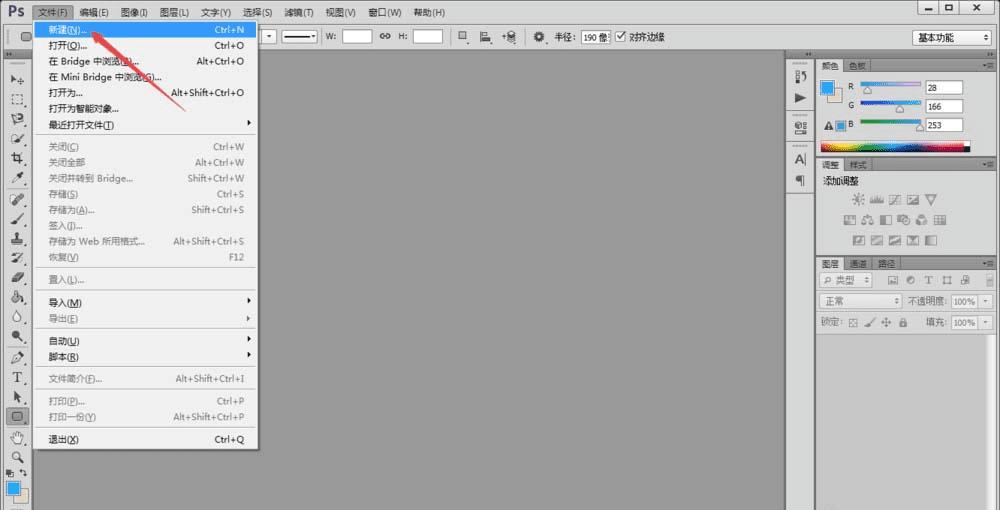Open the 编辑 menu
This screenshot has width=1000, height=510.
[x=94, y=12]
